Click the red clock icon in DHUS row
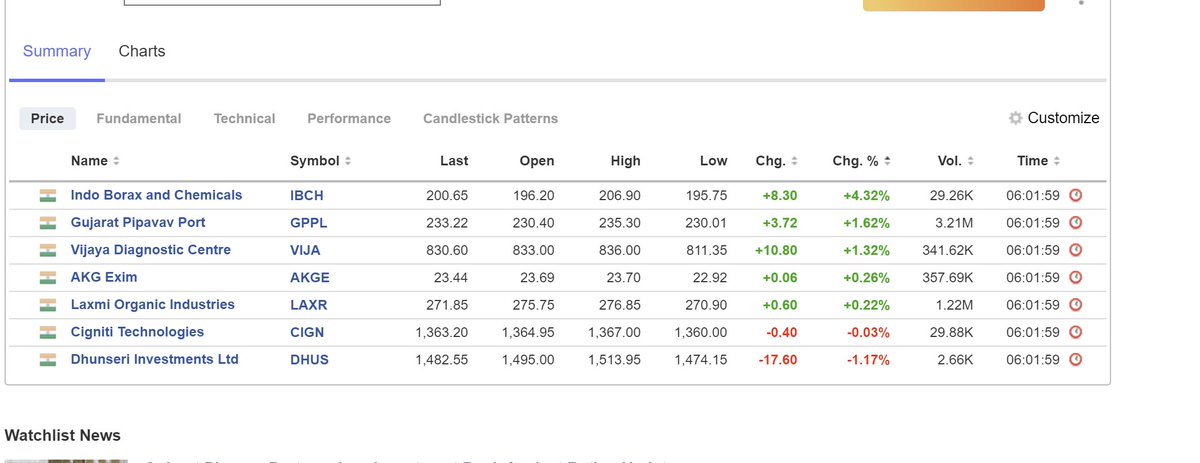Image resolution: width=1200 pixels, height=463 pixels. tap(1076, 360)
